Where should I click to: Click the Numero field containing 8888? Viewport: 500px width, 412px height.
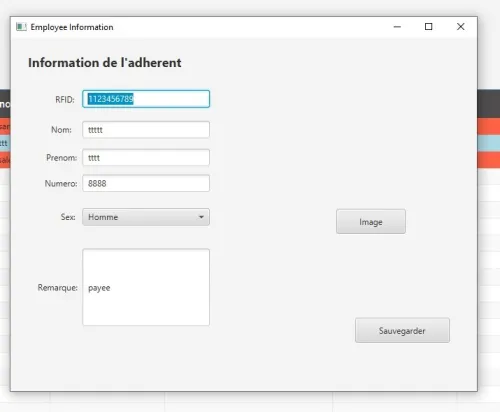tap(146, 183)
